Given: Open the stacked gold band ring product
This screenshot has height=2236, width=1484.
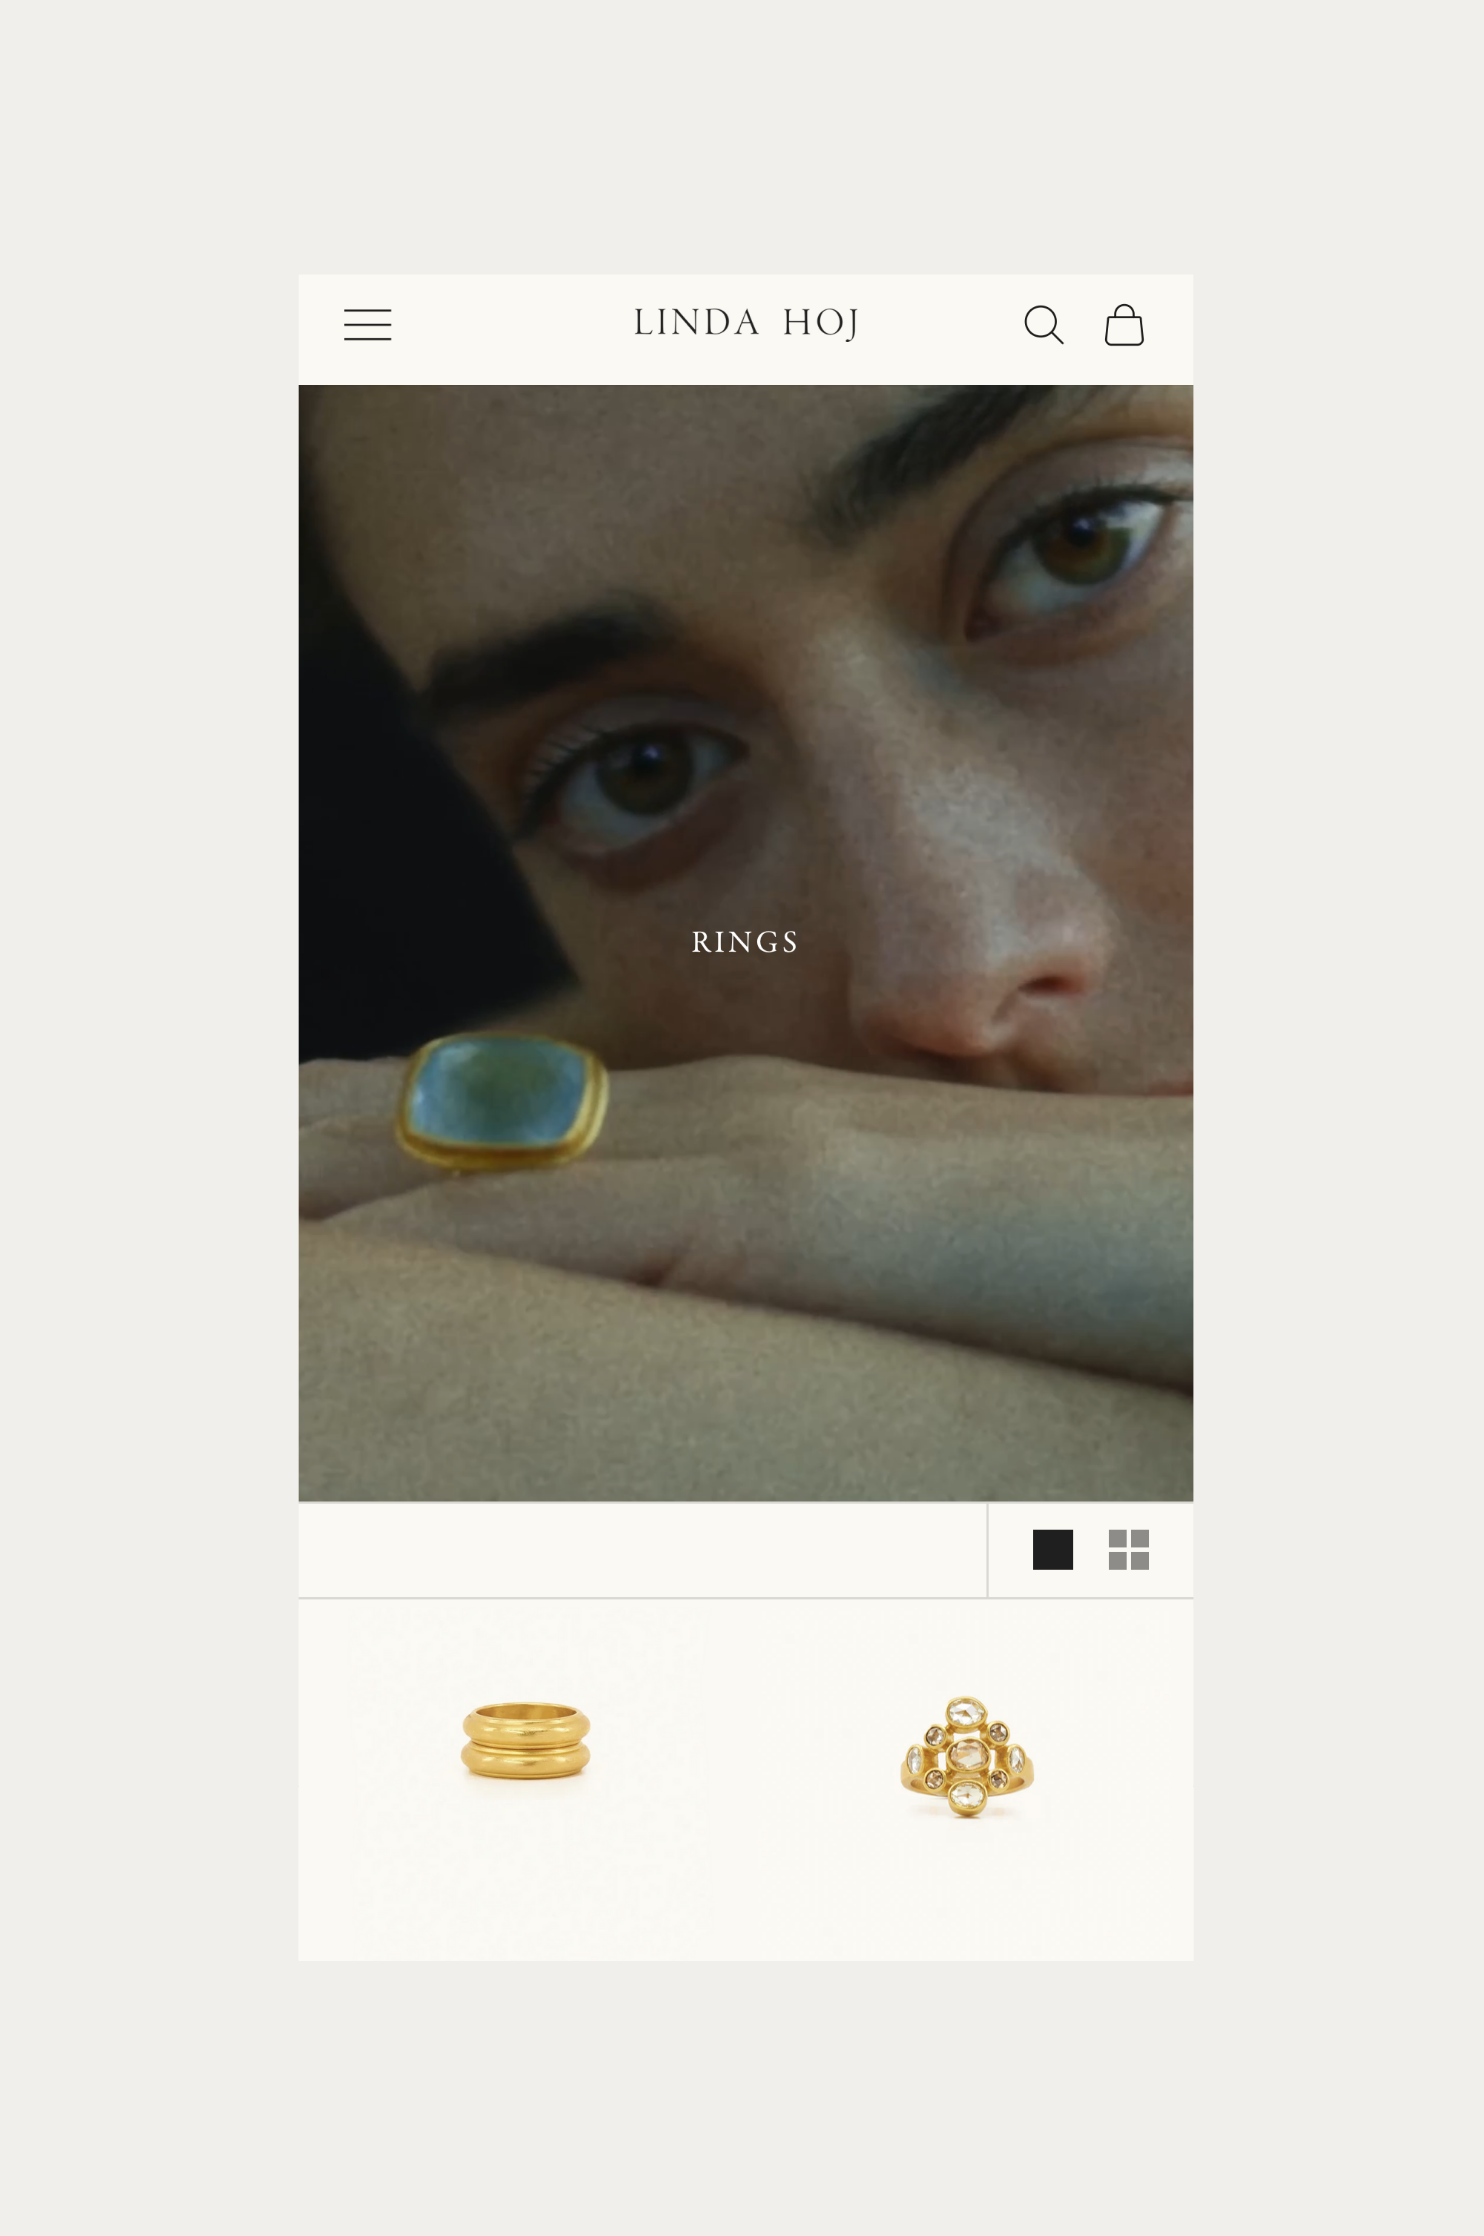Looking at the screenshot, I should coord(526,1741).
